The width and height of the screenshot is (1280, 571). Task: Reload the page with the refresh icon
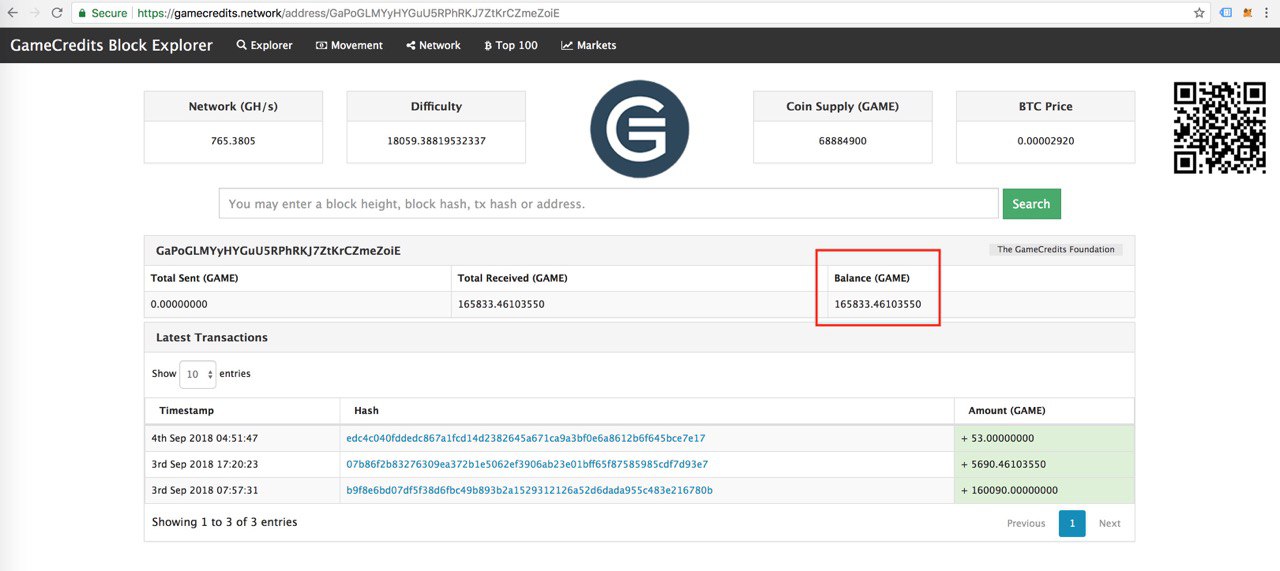click(57, 13)
